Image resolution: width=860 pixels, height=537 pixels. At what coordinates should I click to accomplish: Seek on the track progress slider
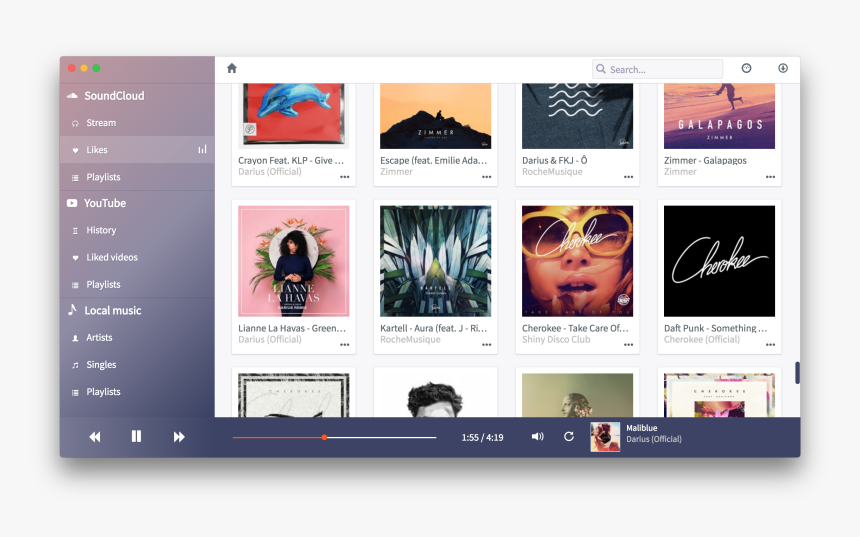coord(334,437)
